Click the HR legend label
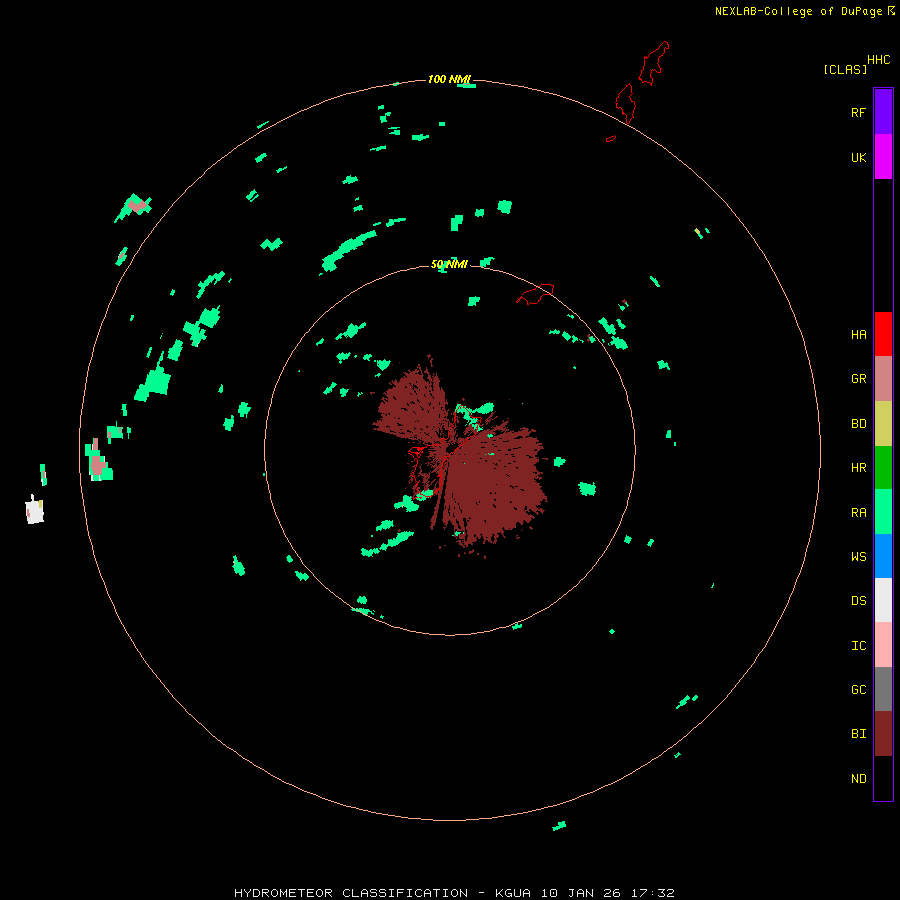Image resolution: width=900 pixels, height=900 pixels. pos(858,468)
